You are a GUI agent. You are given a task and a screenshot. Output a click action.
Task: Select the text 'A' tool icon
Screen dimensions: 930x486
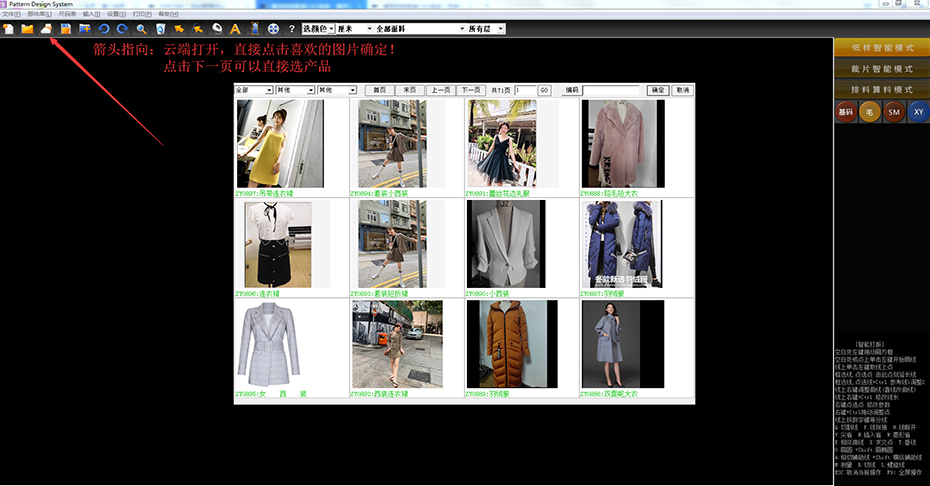point(235,29)
